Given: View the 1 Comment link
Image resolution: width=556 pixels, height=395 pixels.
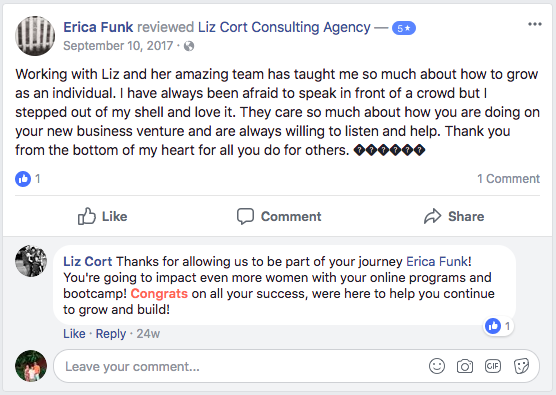Looking at the screenshot, I should [x=508, y=179].
